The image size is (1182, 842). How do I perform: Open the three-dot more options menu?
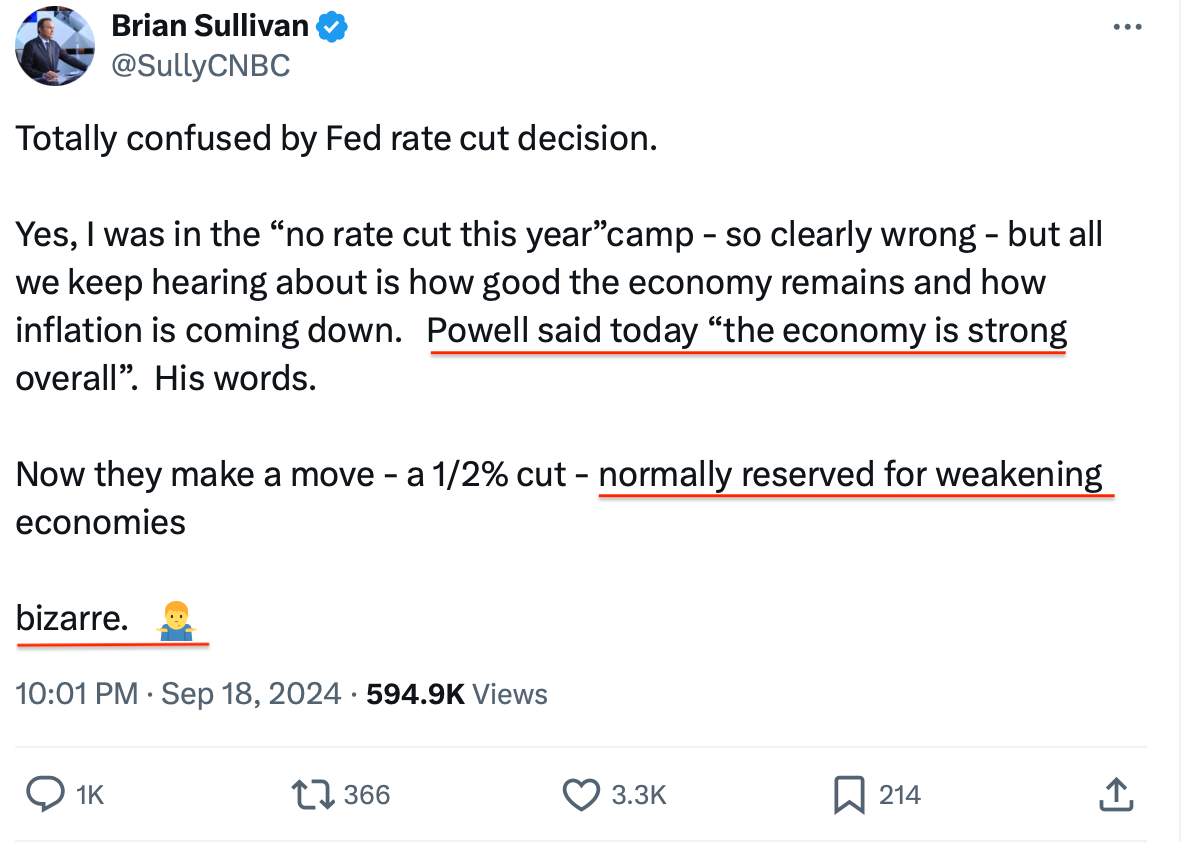pyautogui.click(x=1127, y=27)
